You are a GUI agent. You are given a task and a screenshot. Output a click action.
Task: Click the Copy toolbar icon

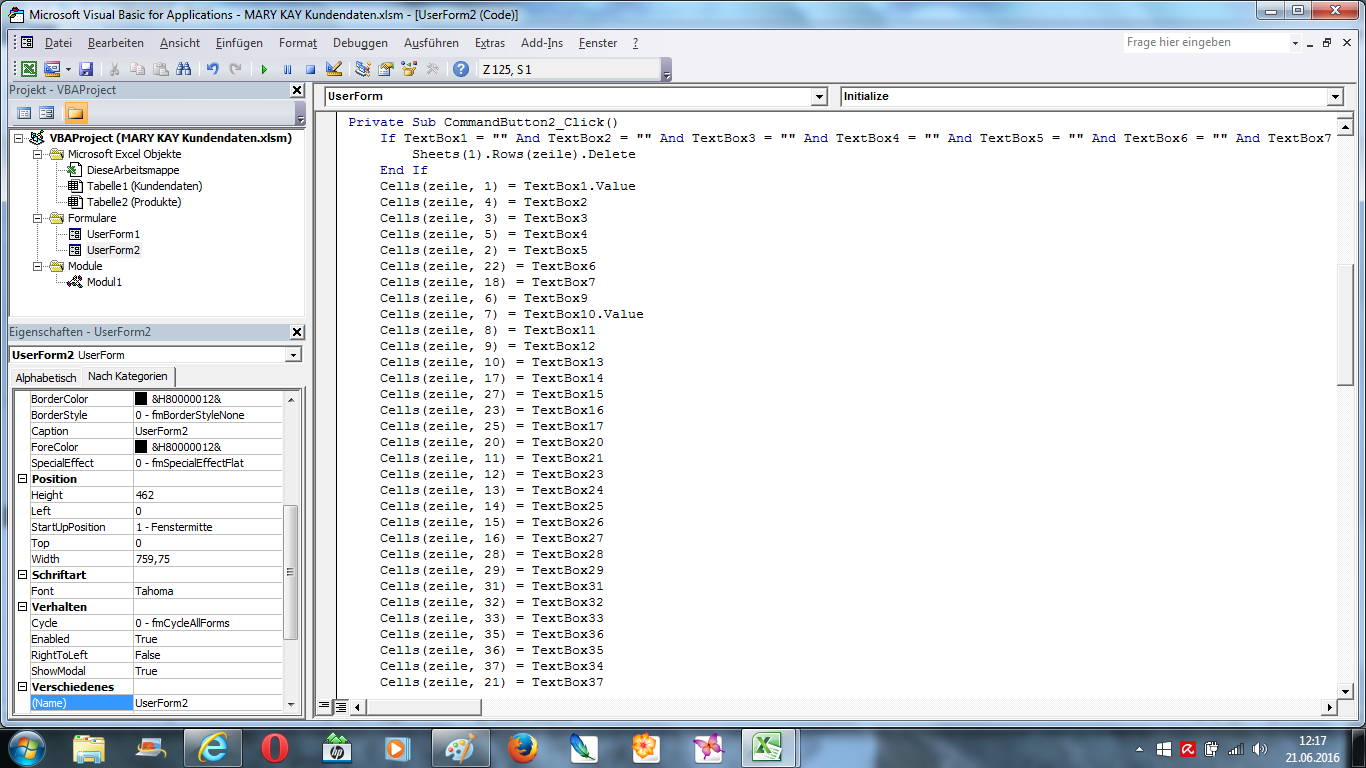coord(137,69)
